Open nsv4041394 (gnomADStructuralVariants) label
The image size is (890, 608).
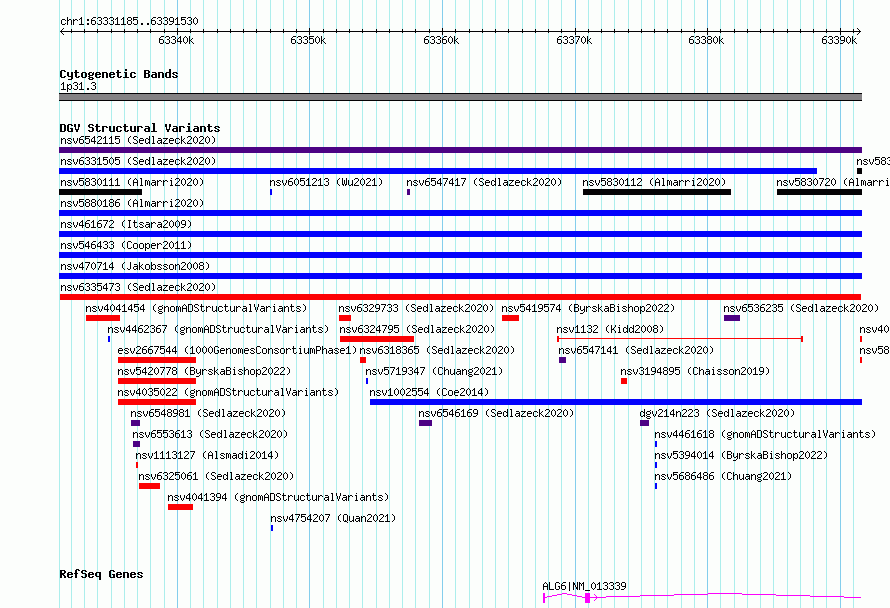(279, 497)
